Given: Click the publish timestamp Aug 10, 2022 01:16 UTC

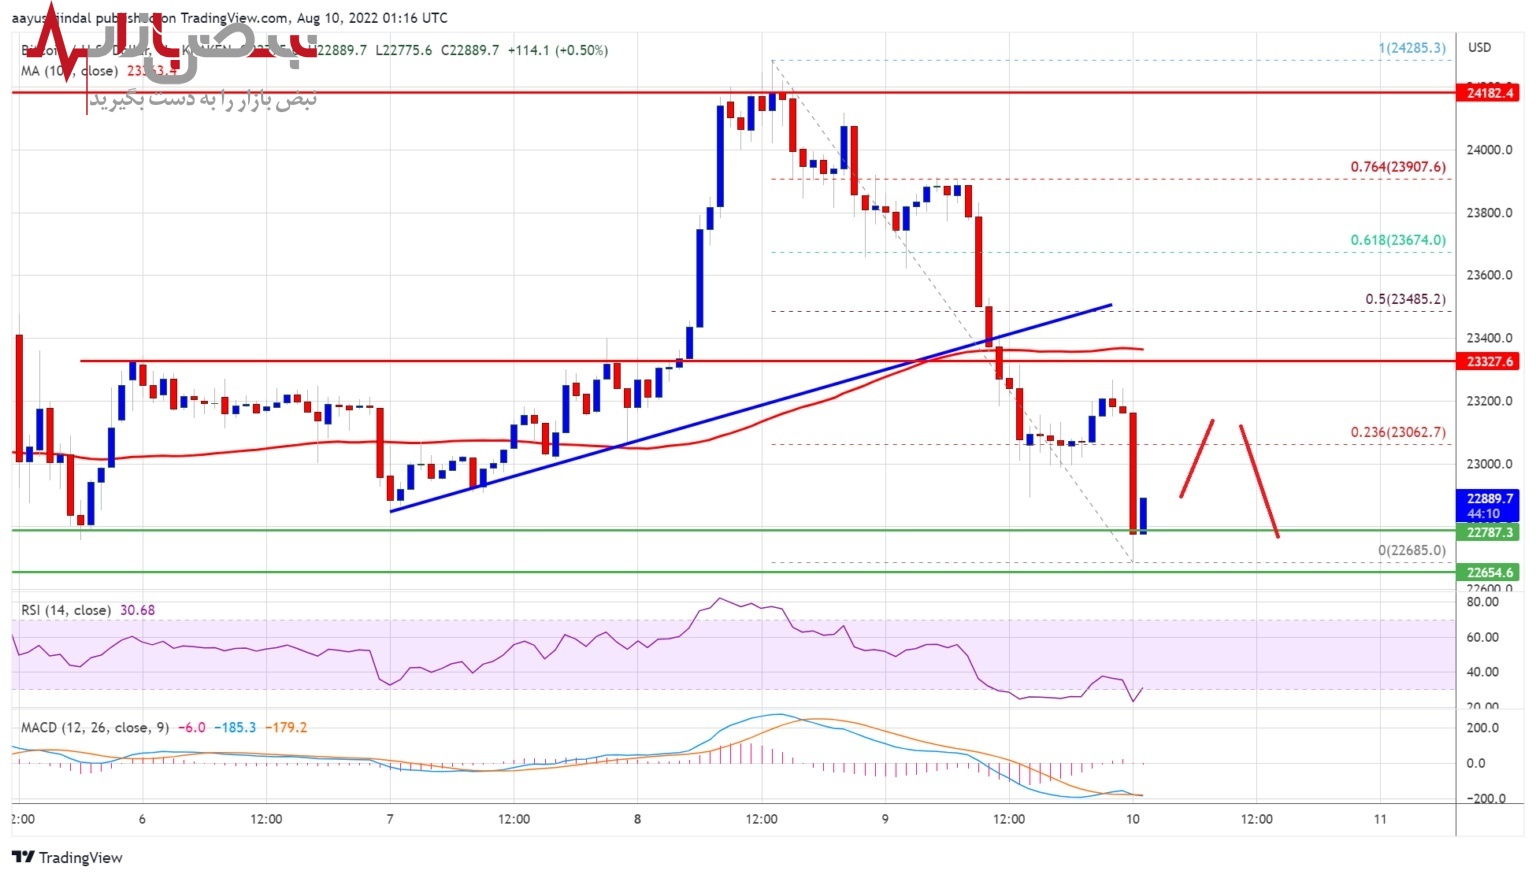Looking at the screenshot, I should (370, 18).
